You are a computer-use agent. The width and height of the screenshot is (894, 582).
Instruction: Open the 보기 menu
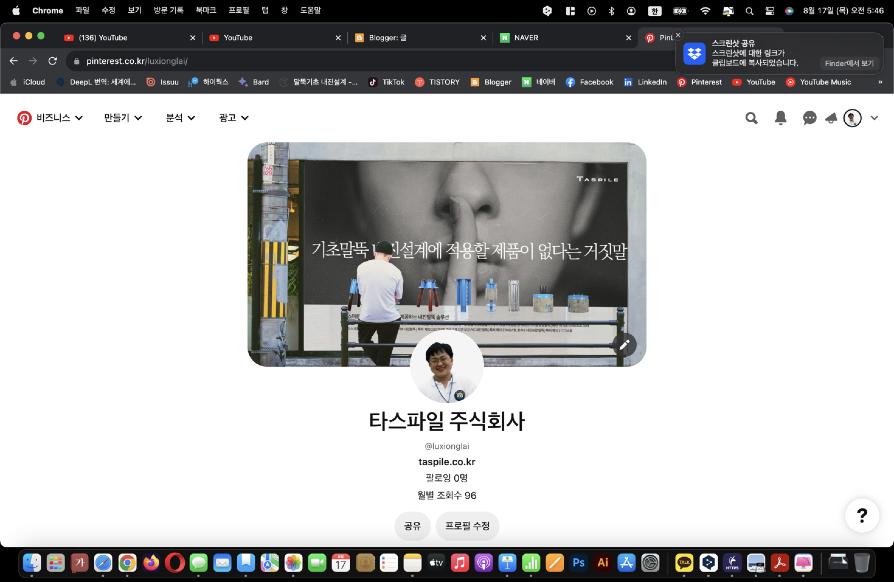(x=135, y=10)
